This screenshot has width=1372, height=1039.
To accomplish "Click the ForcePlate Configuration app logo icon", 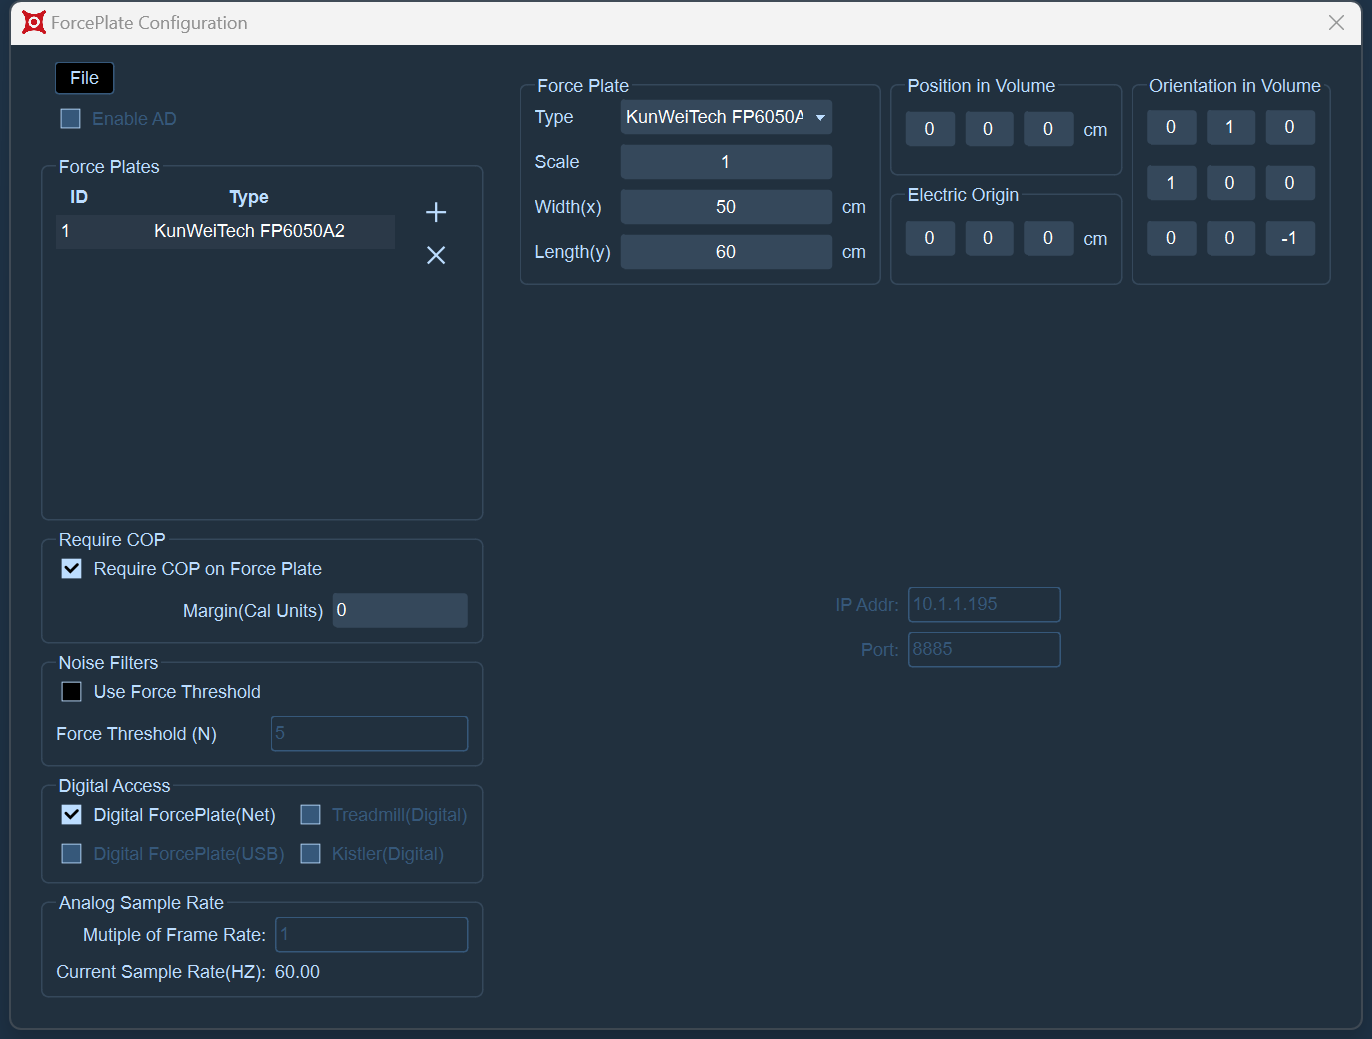I will [x=34, y=22].
